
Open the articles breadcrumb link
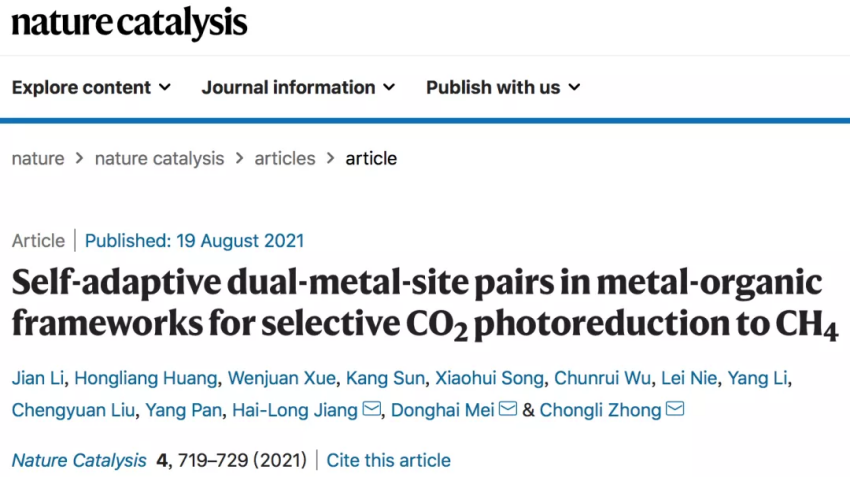285,158
